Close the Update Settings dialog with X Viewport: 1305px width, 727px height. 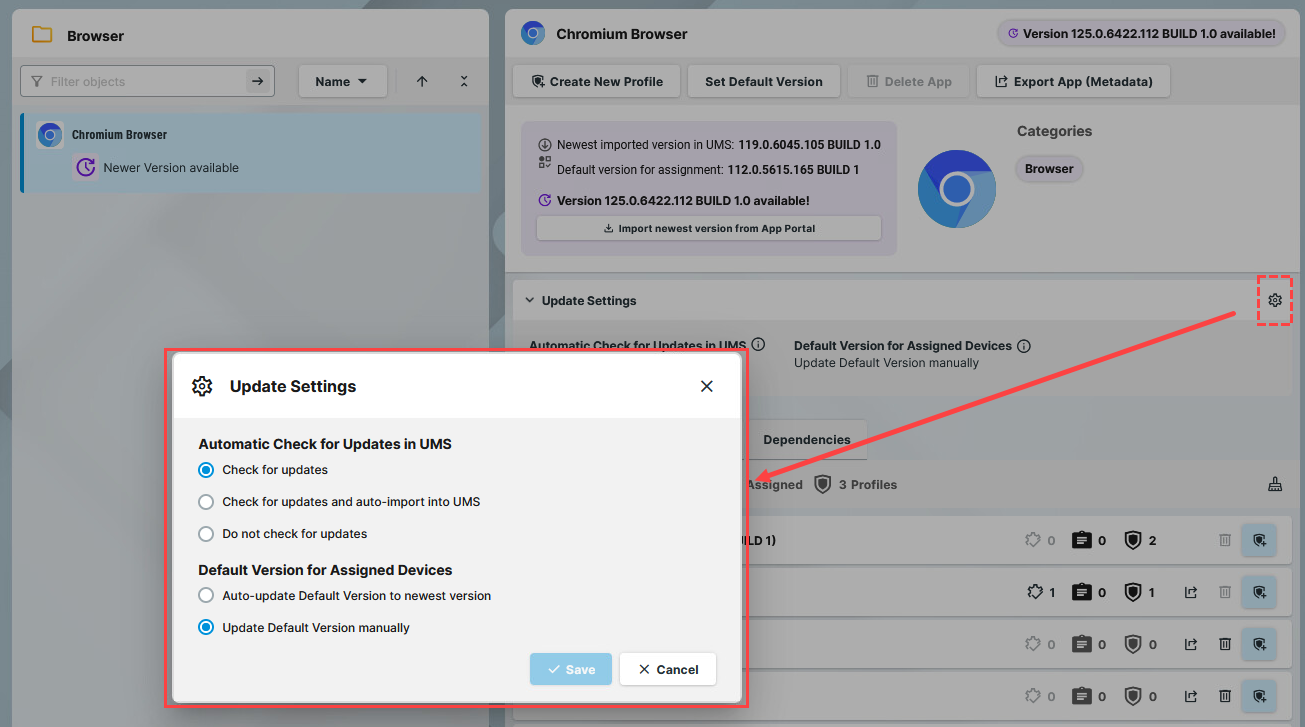pos(706,386)
